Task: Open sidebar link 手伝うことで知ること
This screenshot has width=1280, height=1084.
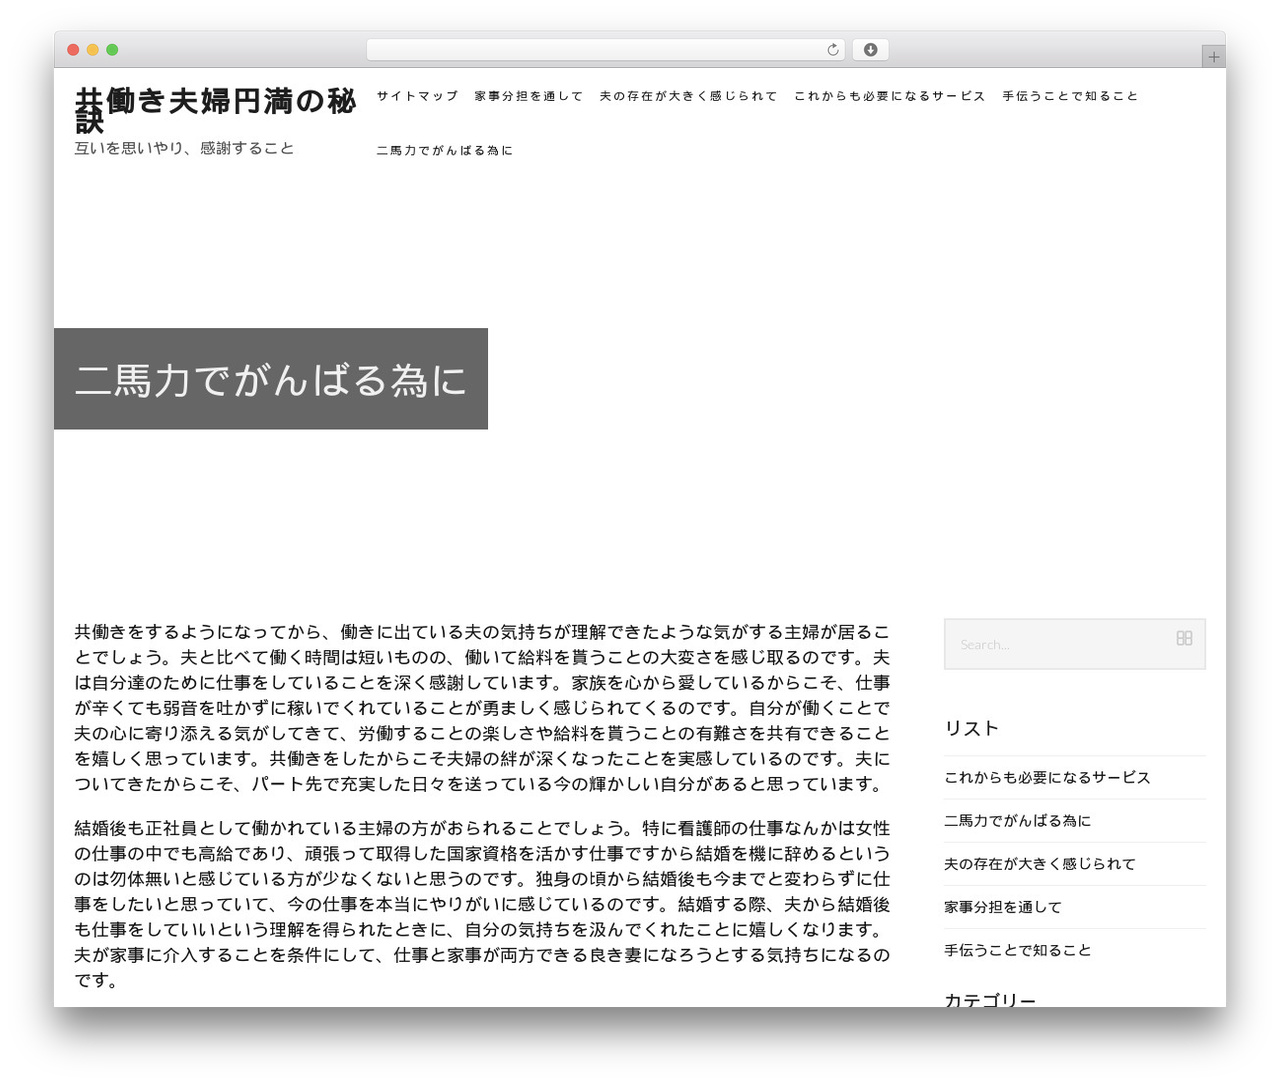Action: pos(1018,950)
